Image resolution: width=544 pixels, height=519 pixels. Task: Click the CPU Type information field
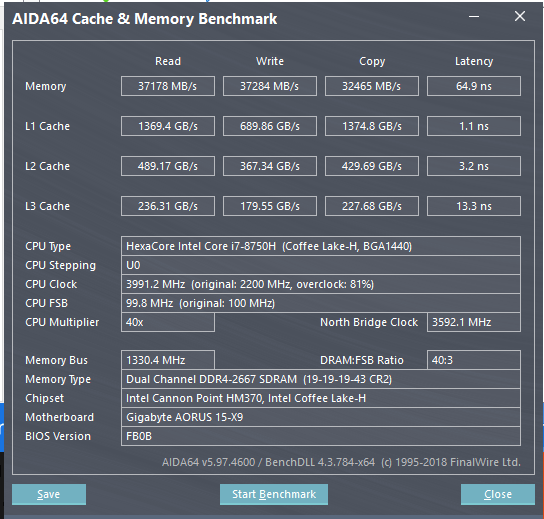click(321, 246)
